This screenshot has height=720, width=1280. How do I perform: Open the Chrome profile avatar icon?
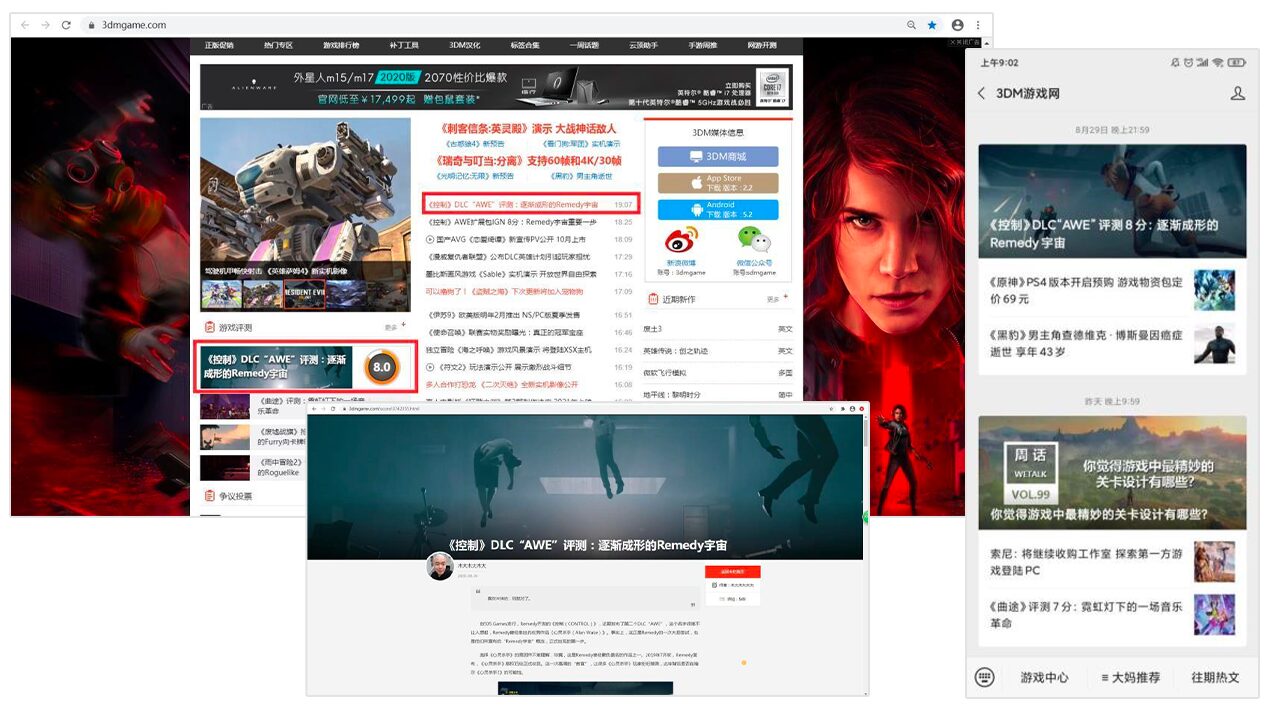(957, 25)
